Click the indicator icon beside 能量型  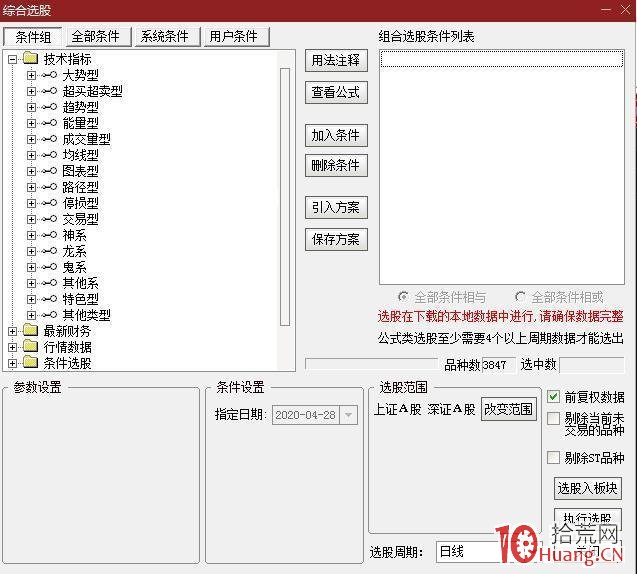(x=49, y=123)
